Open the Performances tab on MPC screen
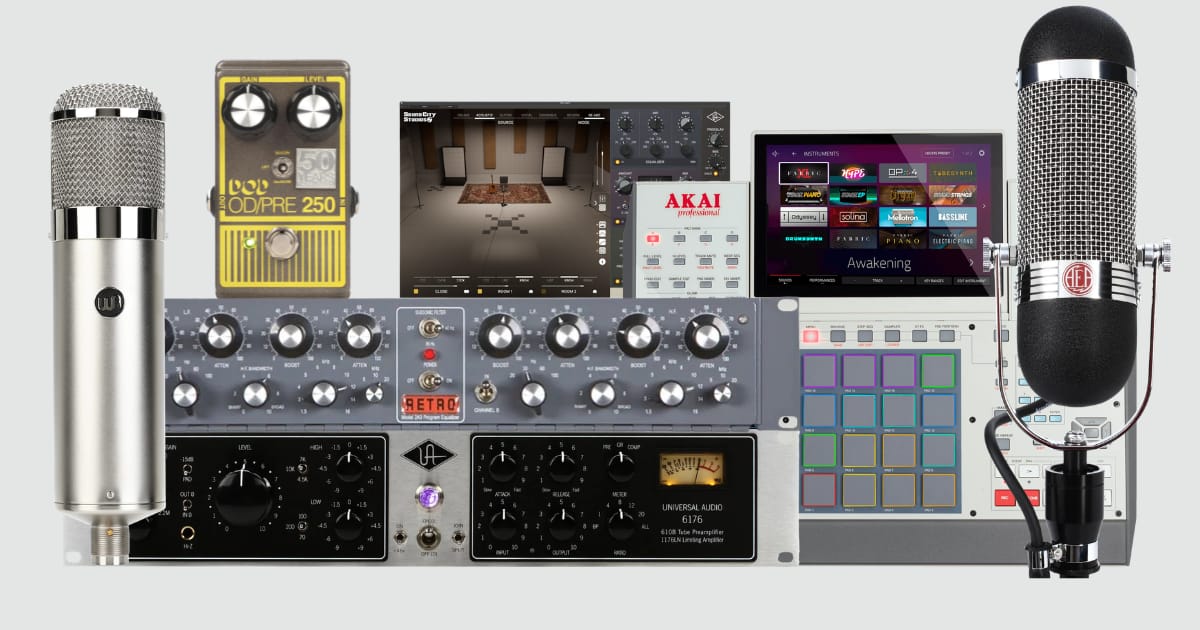The height and width of the screenshot is (630, 1200). (x=822, y=280)
